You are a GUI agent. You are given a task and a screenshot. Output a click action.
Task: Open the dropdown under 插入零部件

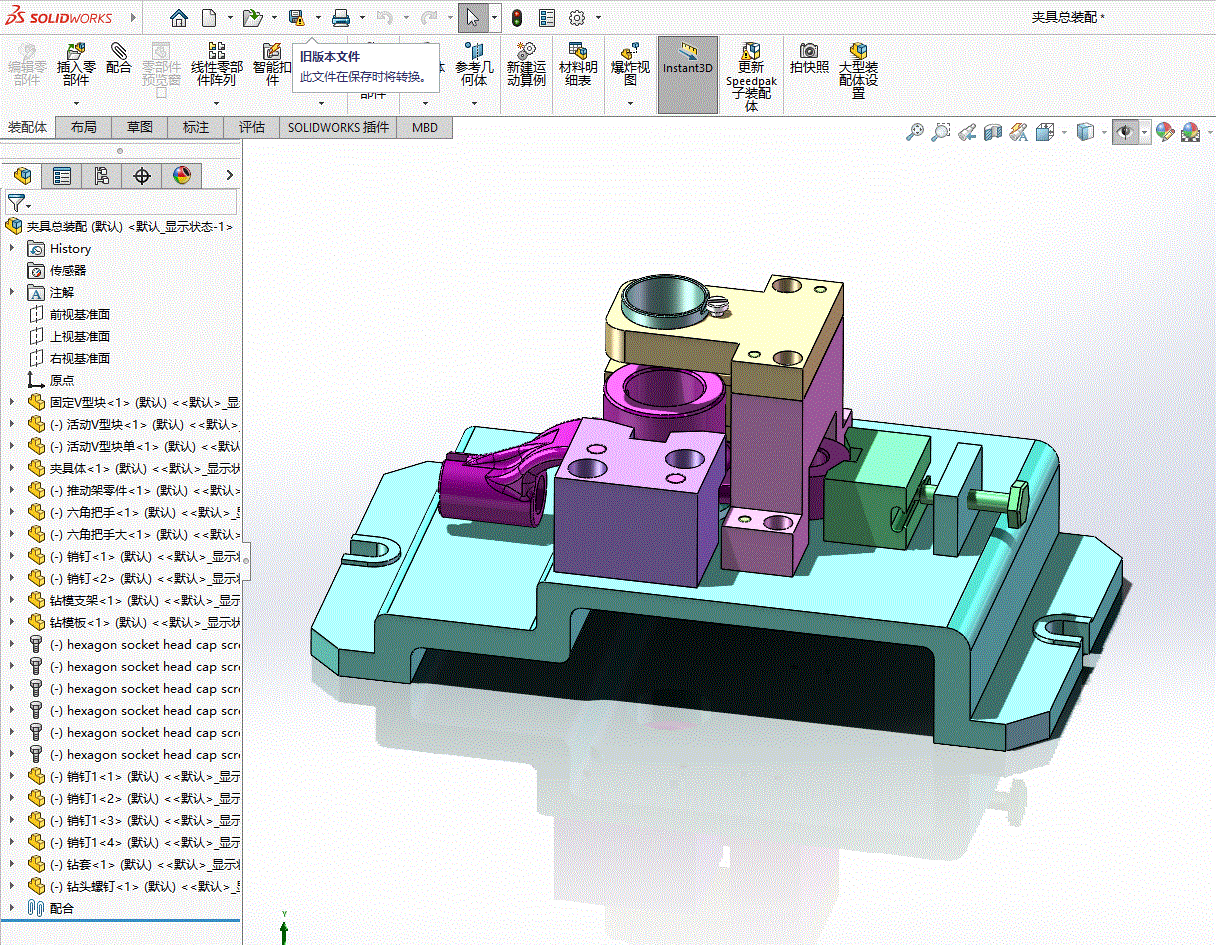coord(76,103)
